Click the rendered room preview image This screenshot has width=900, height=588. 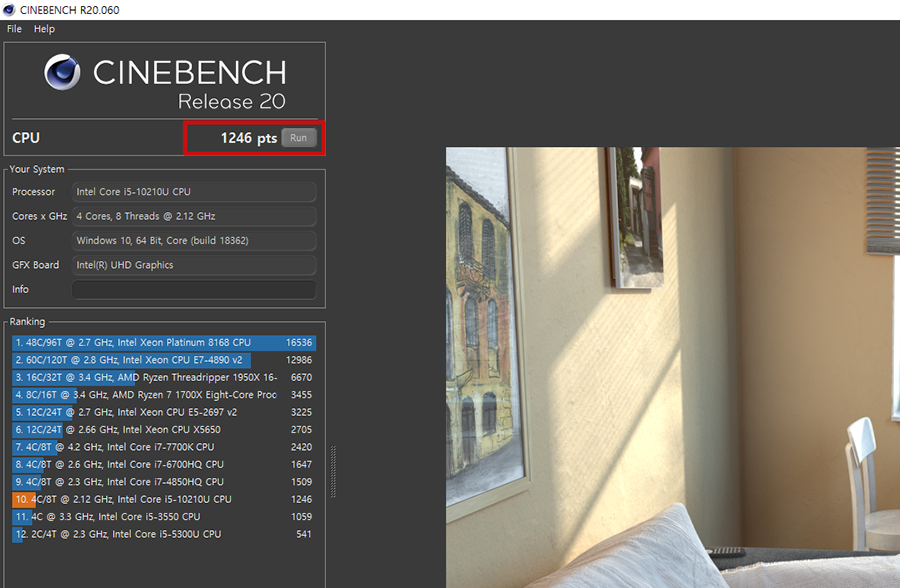673,368
